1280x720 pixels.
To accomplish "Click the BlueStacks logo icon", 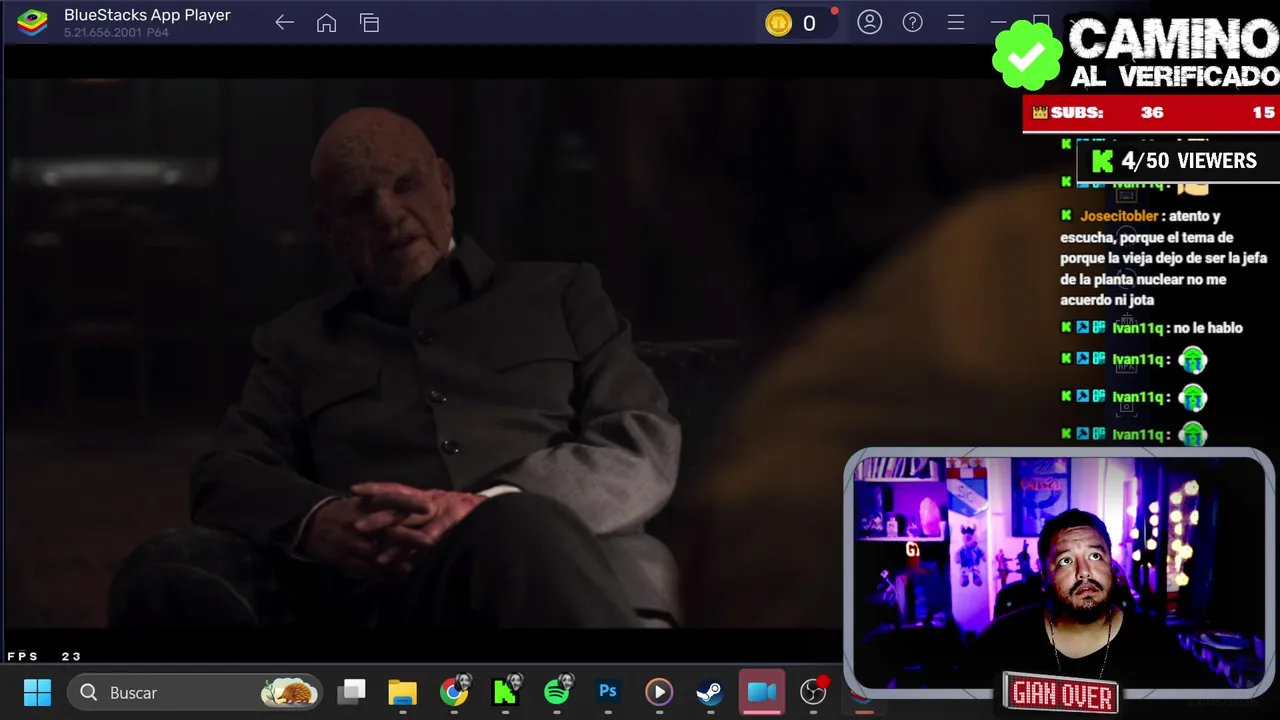I will 32,22.
